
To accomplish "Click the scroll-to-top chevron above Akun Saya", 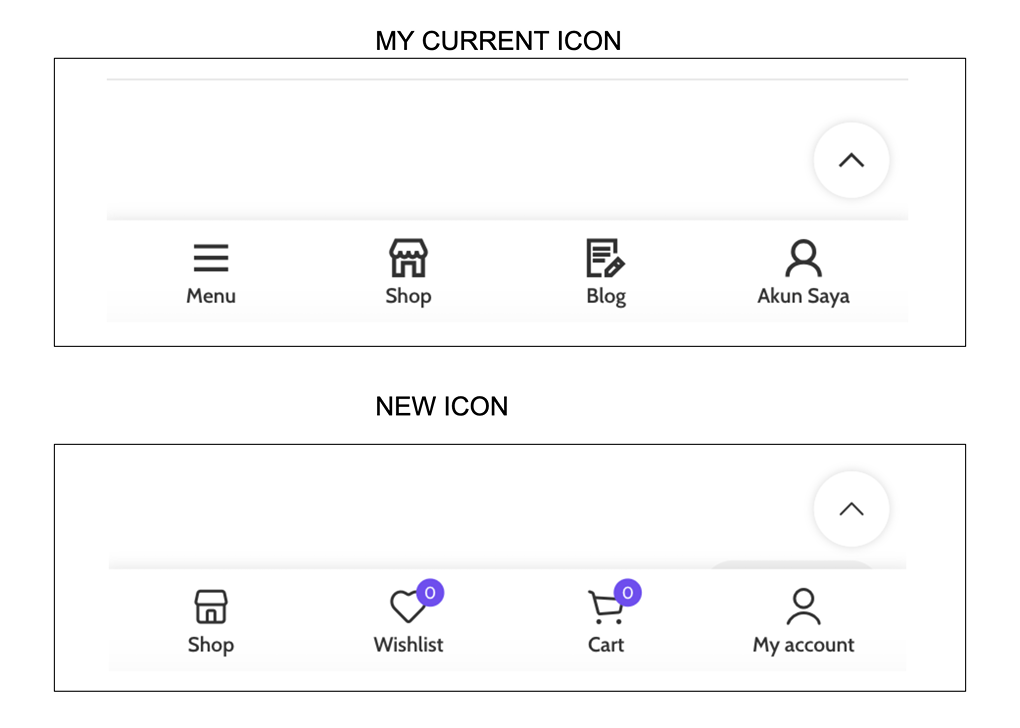I will [x=852, y=160].
